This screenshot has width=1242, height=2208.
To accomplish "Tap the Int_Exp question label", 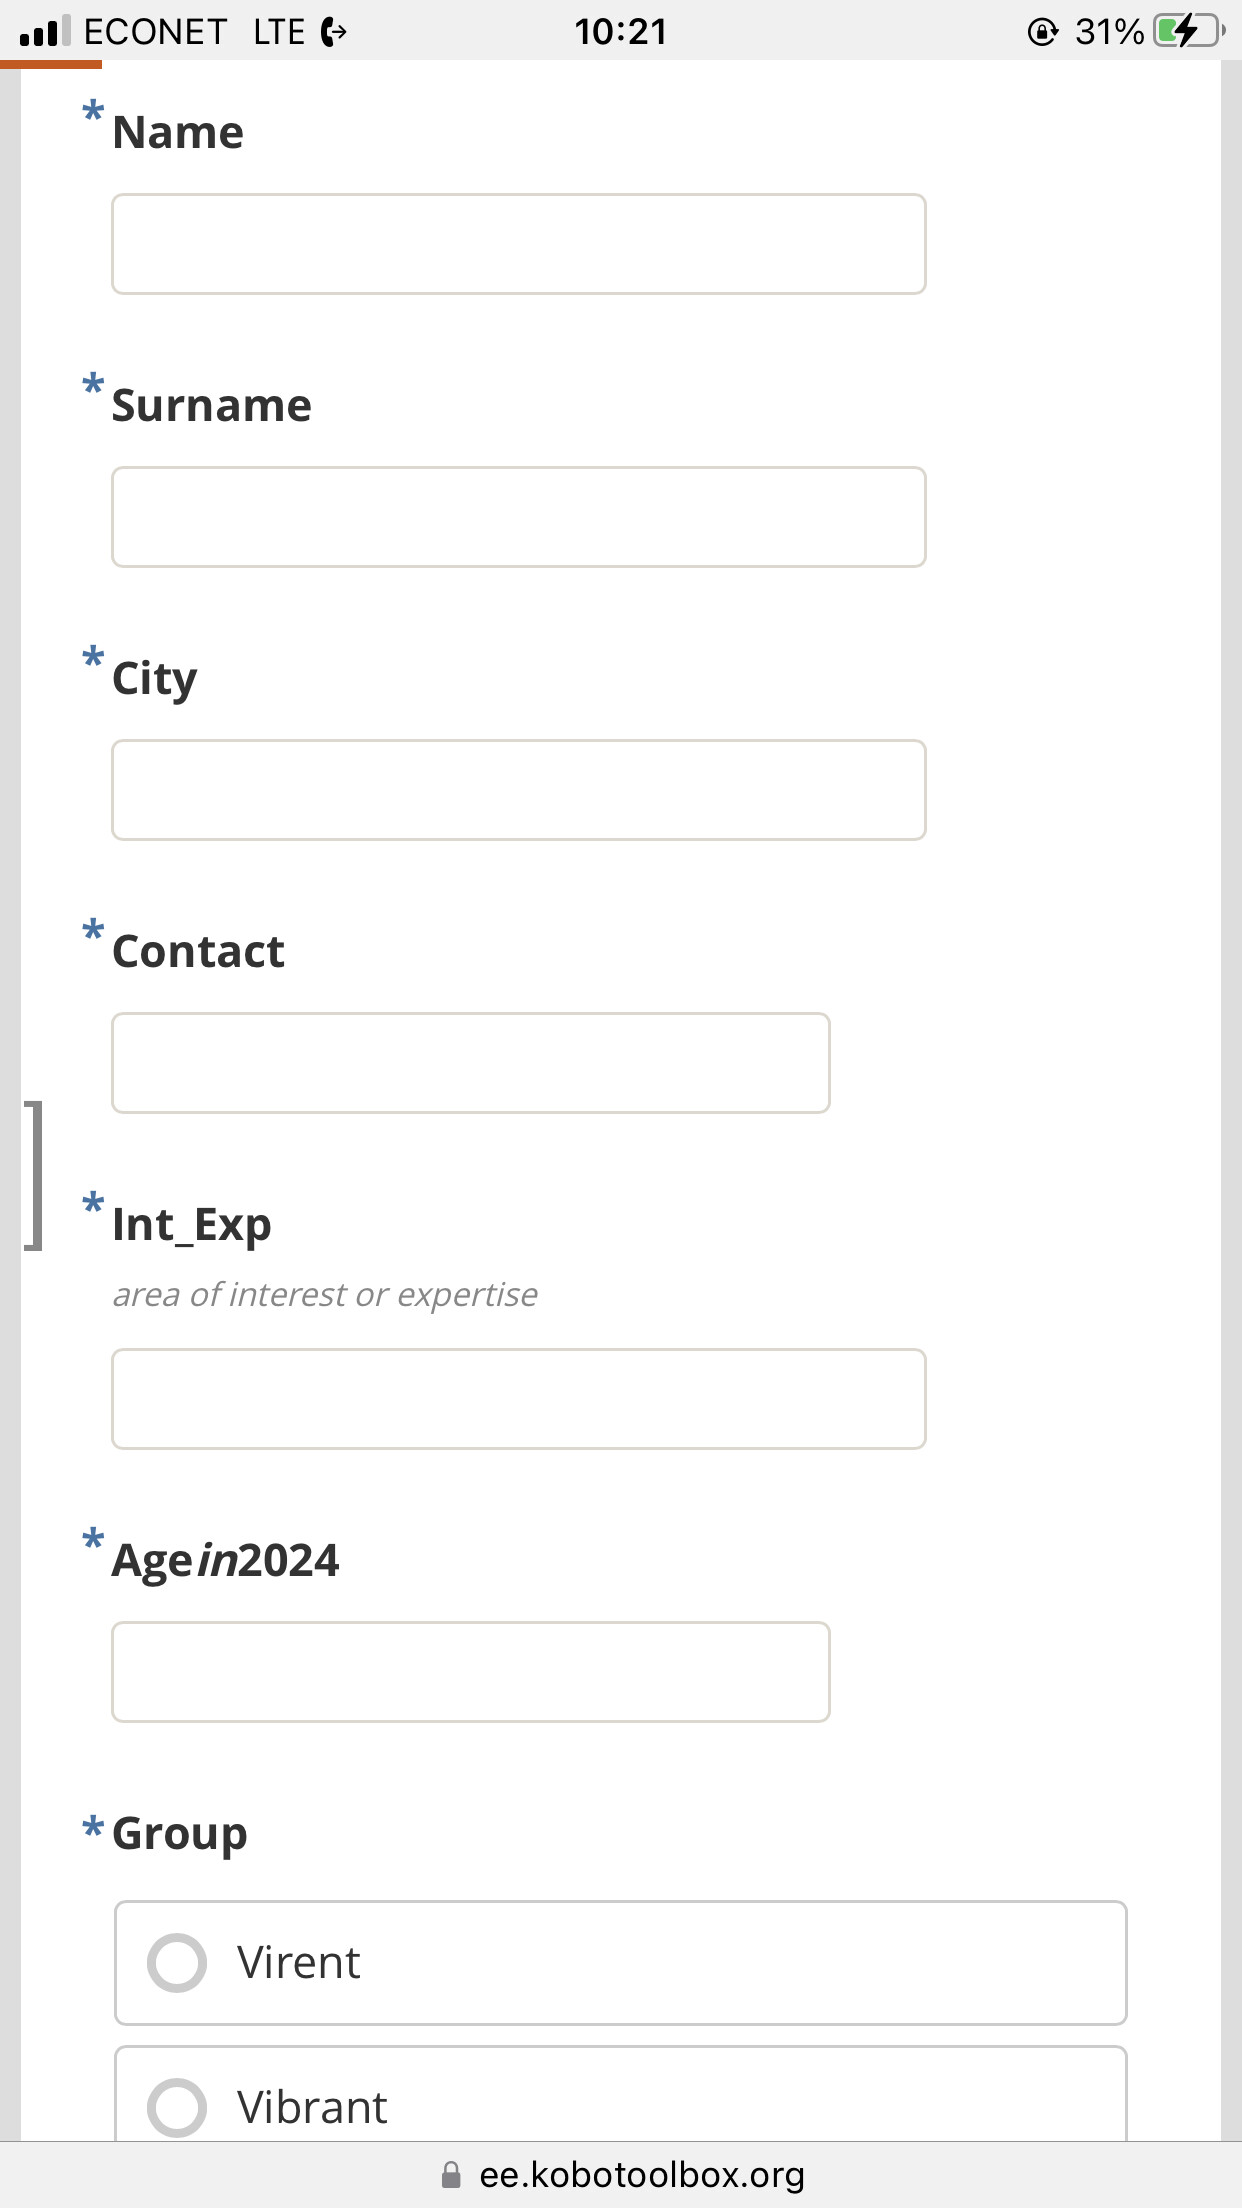I will tap(192, 1225).
